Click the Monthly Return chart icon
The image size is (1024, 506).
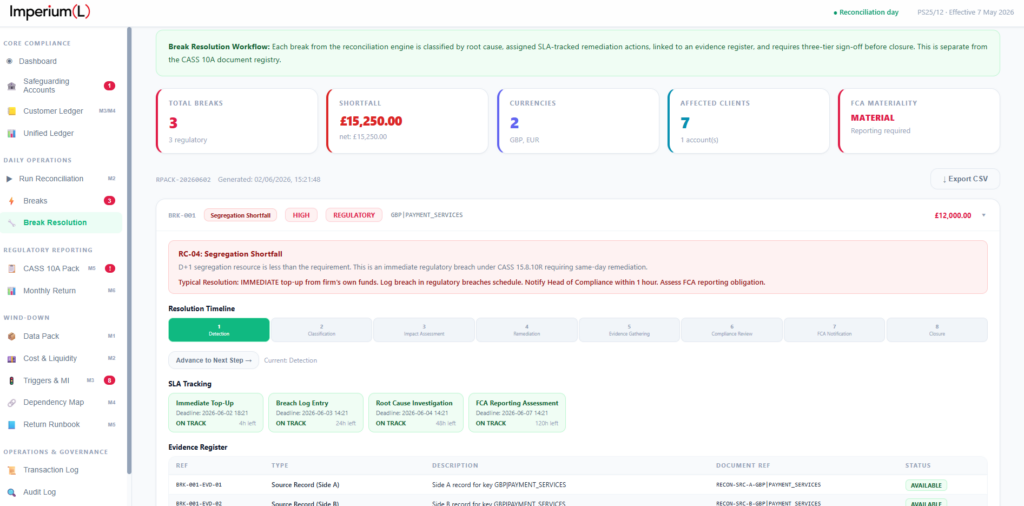point(11,291)
